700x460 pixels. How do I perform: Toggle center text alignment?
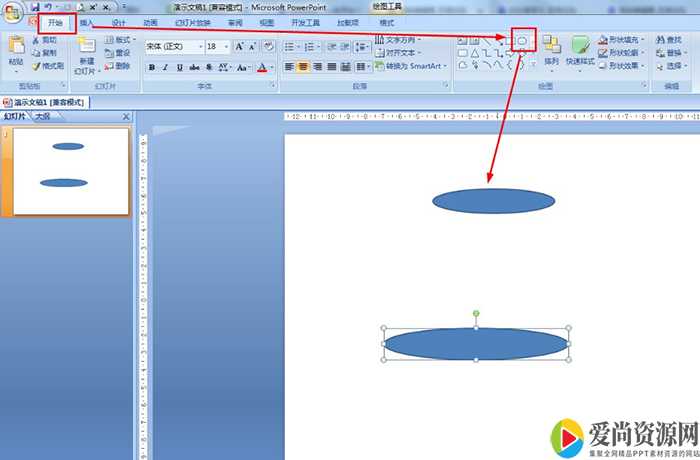click(303, 67)
